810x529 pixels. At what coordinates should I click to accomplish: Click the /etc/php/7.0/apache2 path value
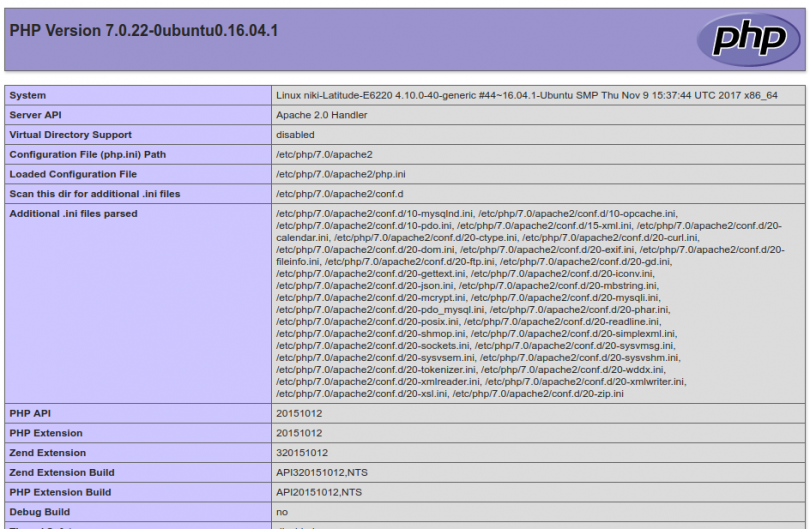324,155
